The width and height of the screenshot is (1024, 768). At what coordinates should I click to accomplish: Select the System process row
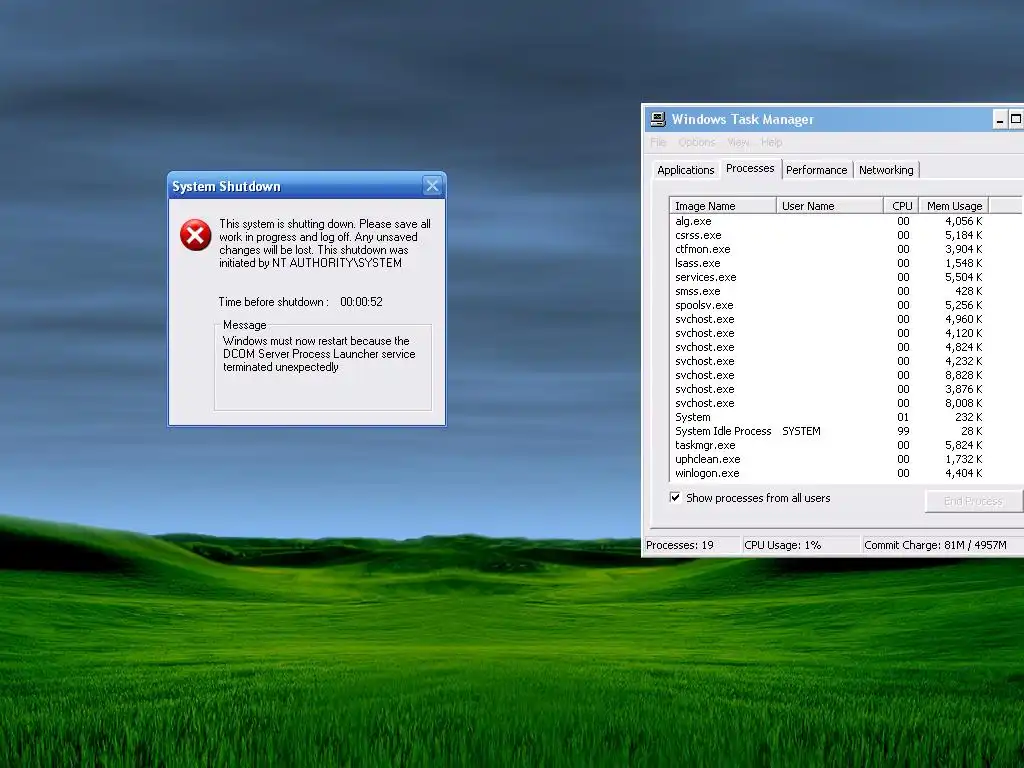tap(829, 417)
